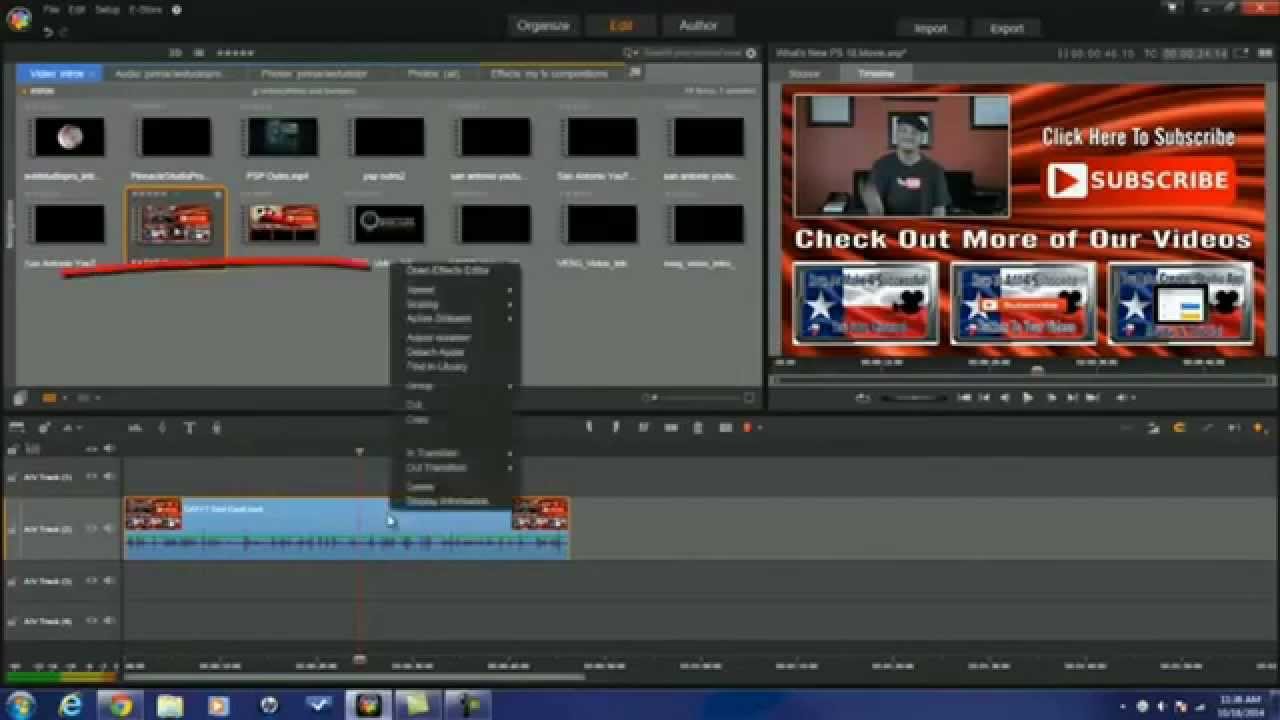
Task: Click the orange icon at the timeline toolbar's far right
Action: (x=1258, y=428)
